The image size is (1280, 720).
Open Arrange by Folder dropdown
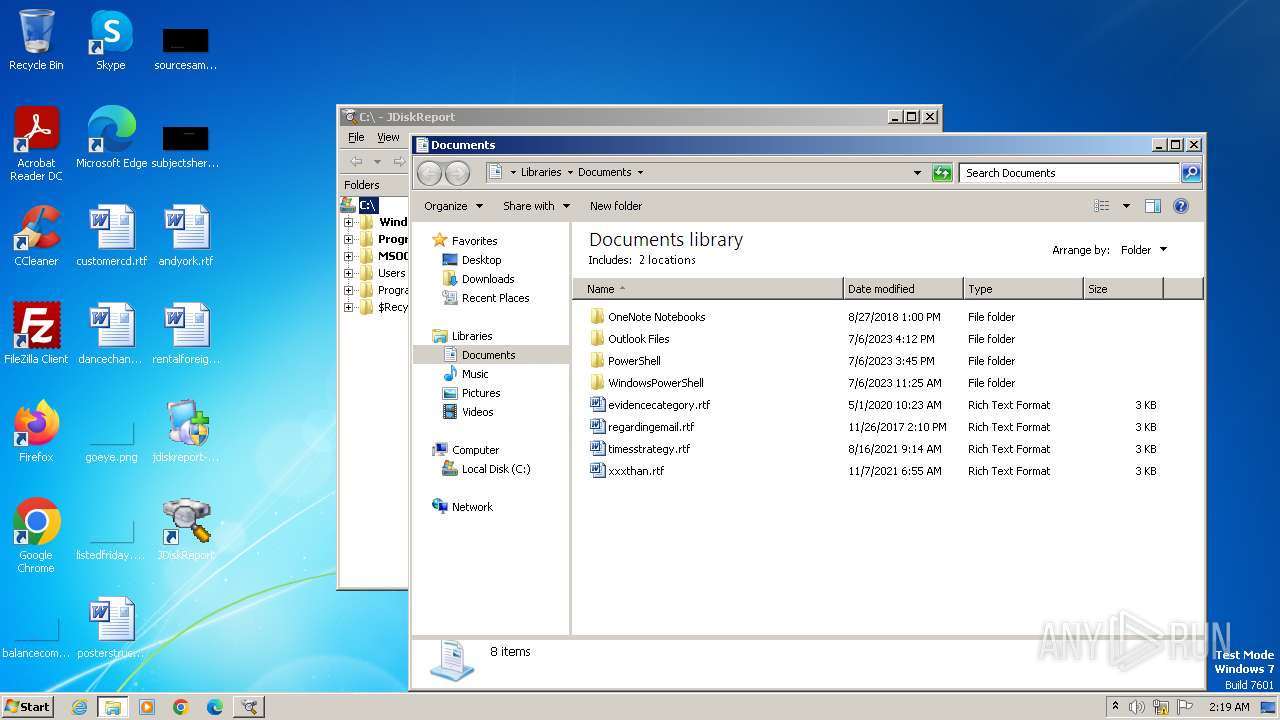1143,250
